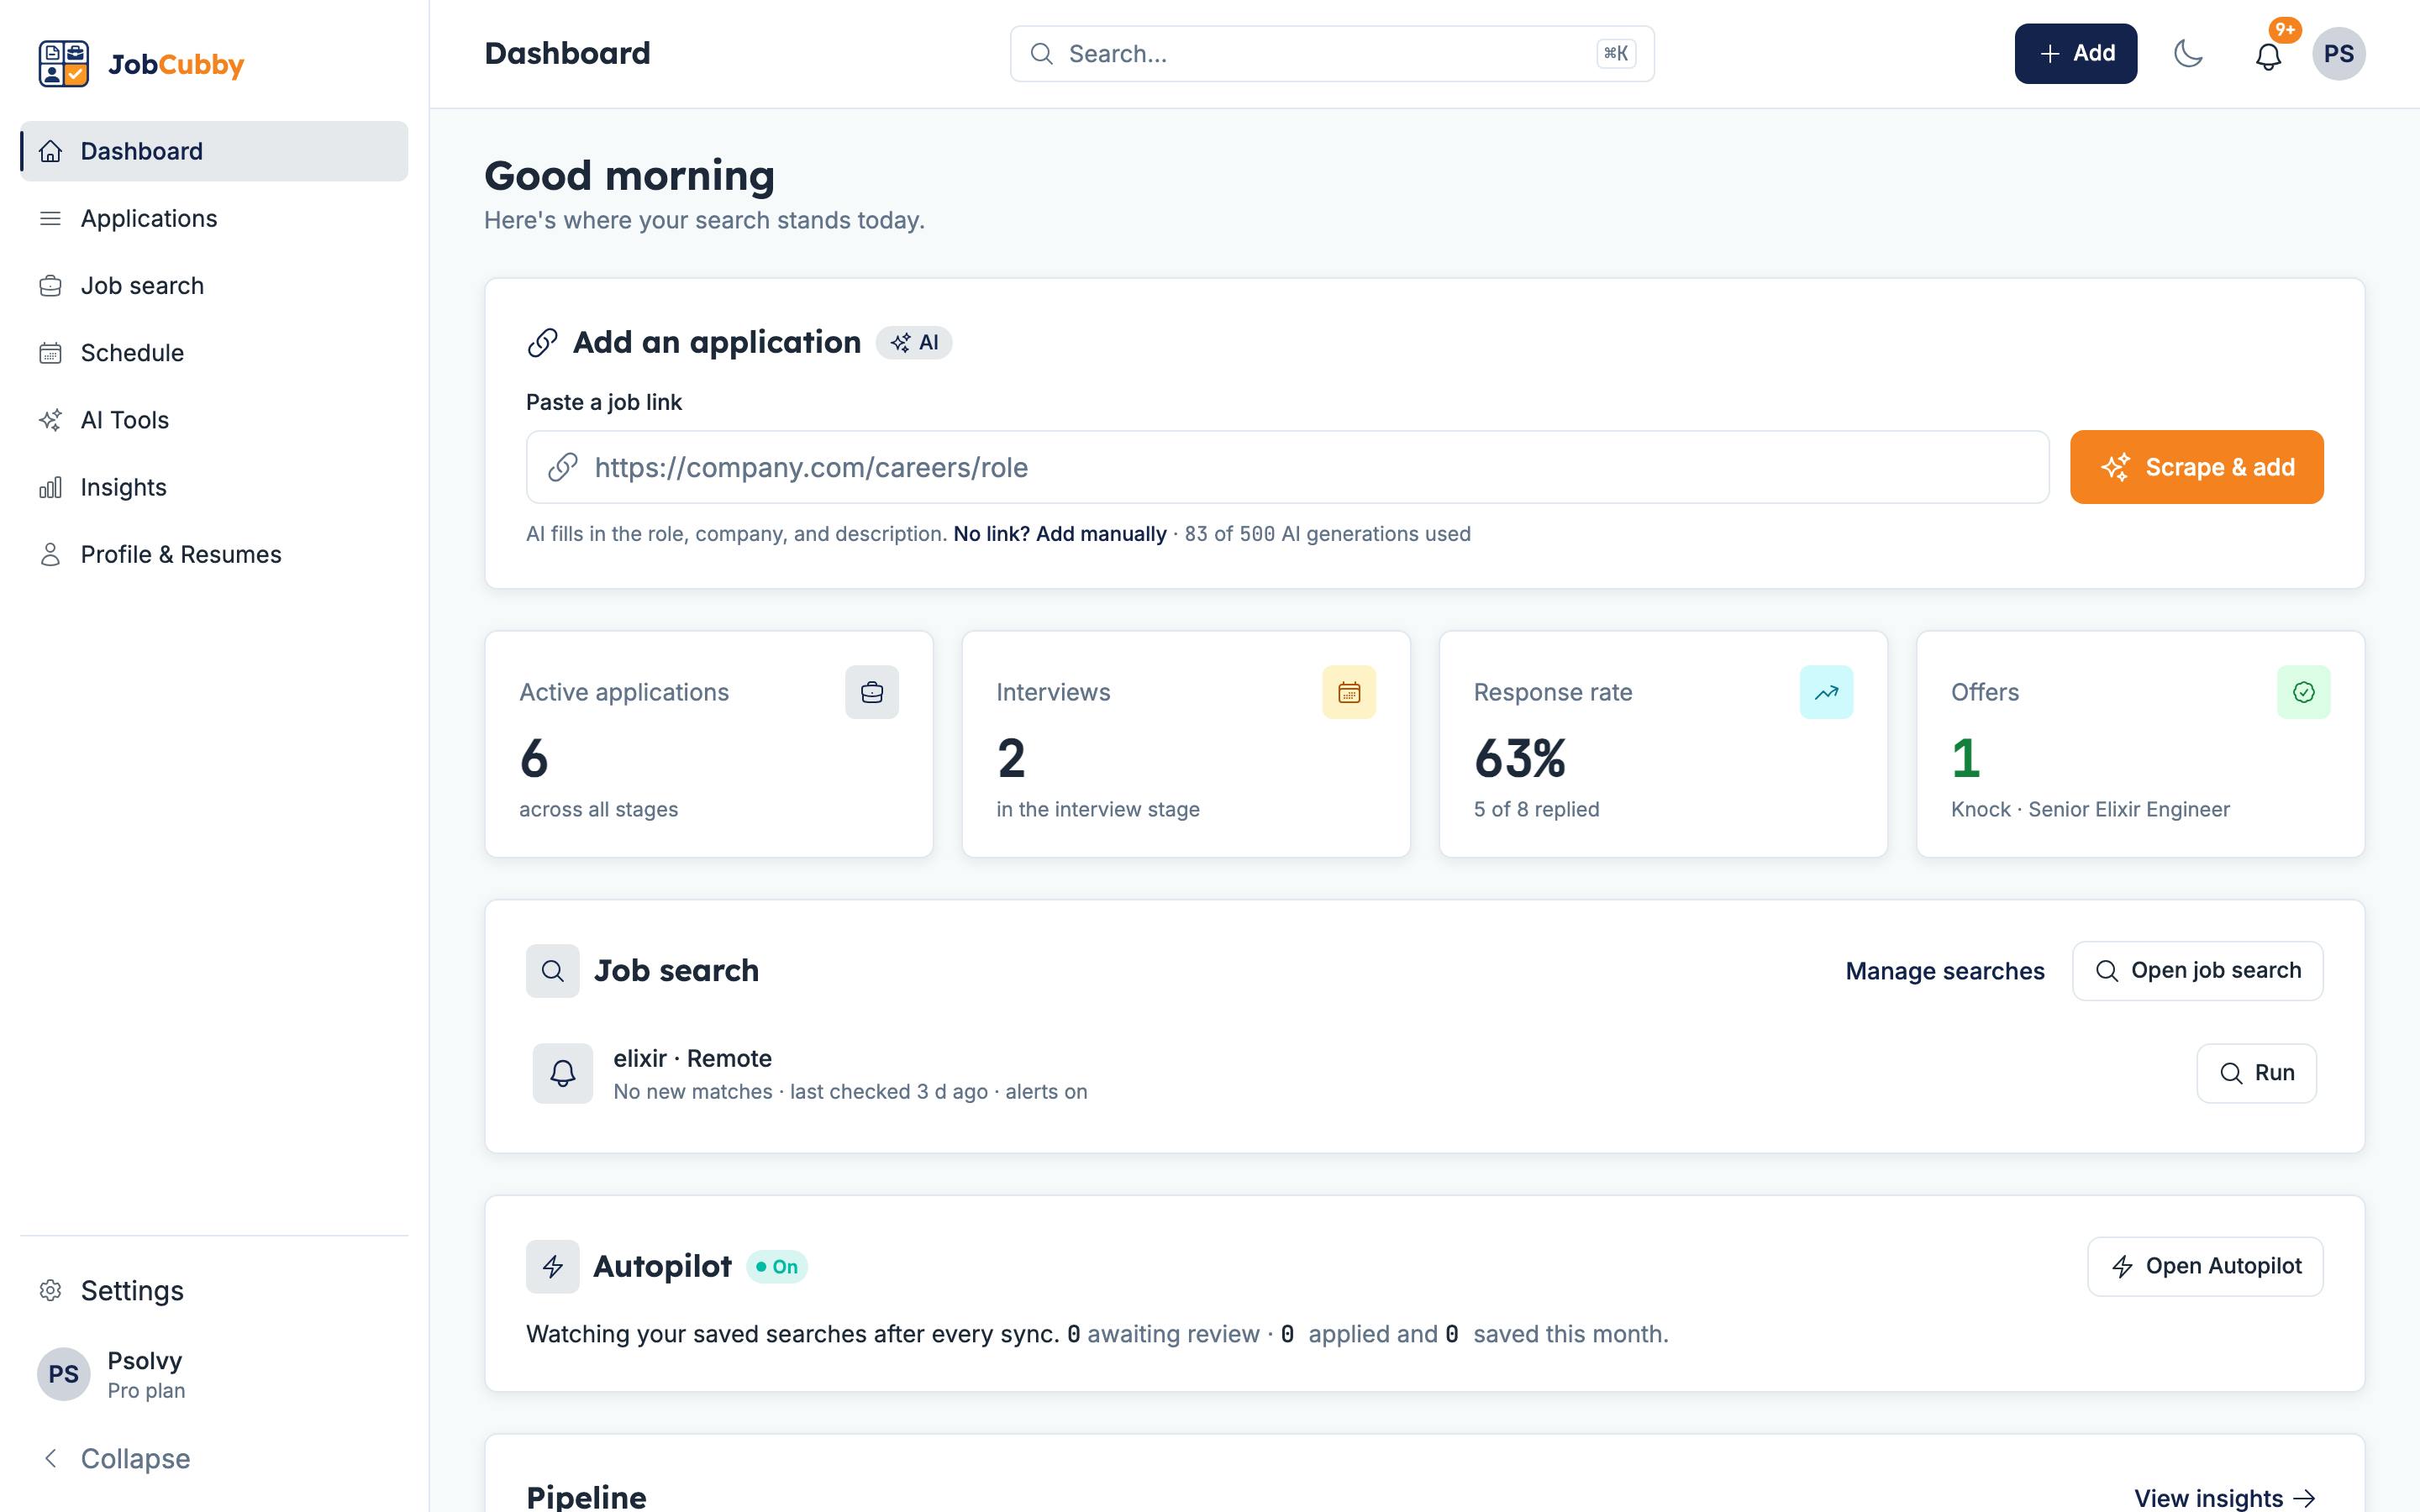This screenshot has width=2420, height=1512.
Task: Open the Active applications card
Action: point(709,744)
